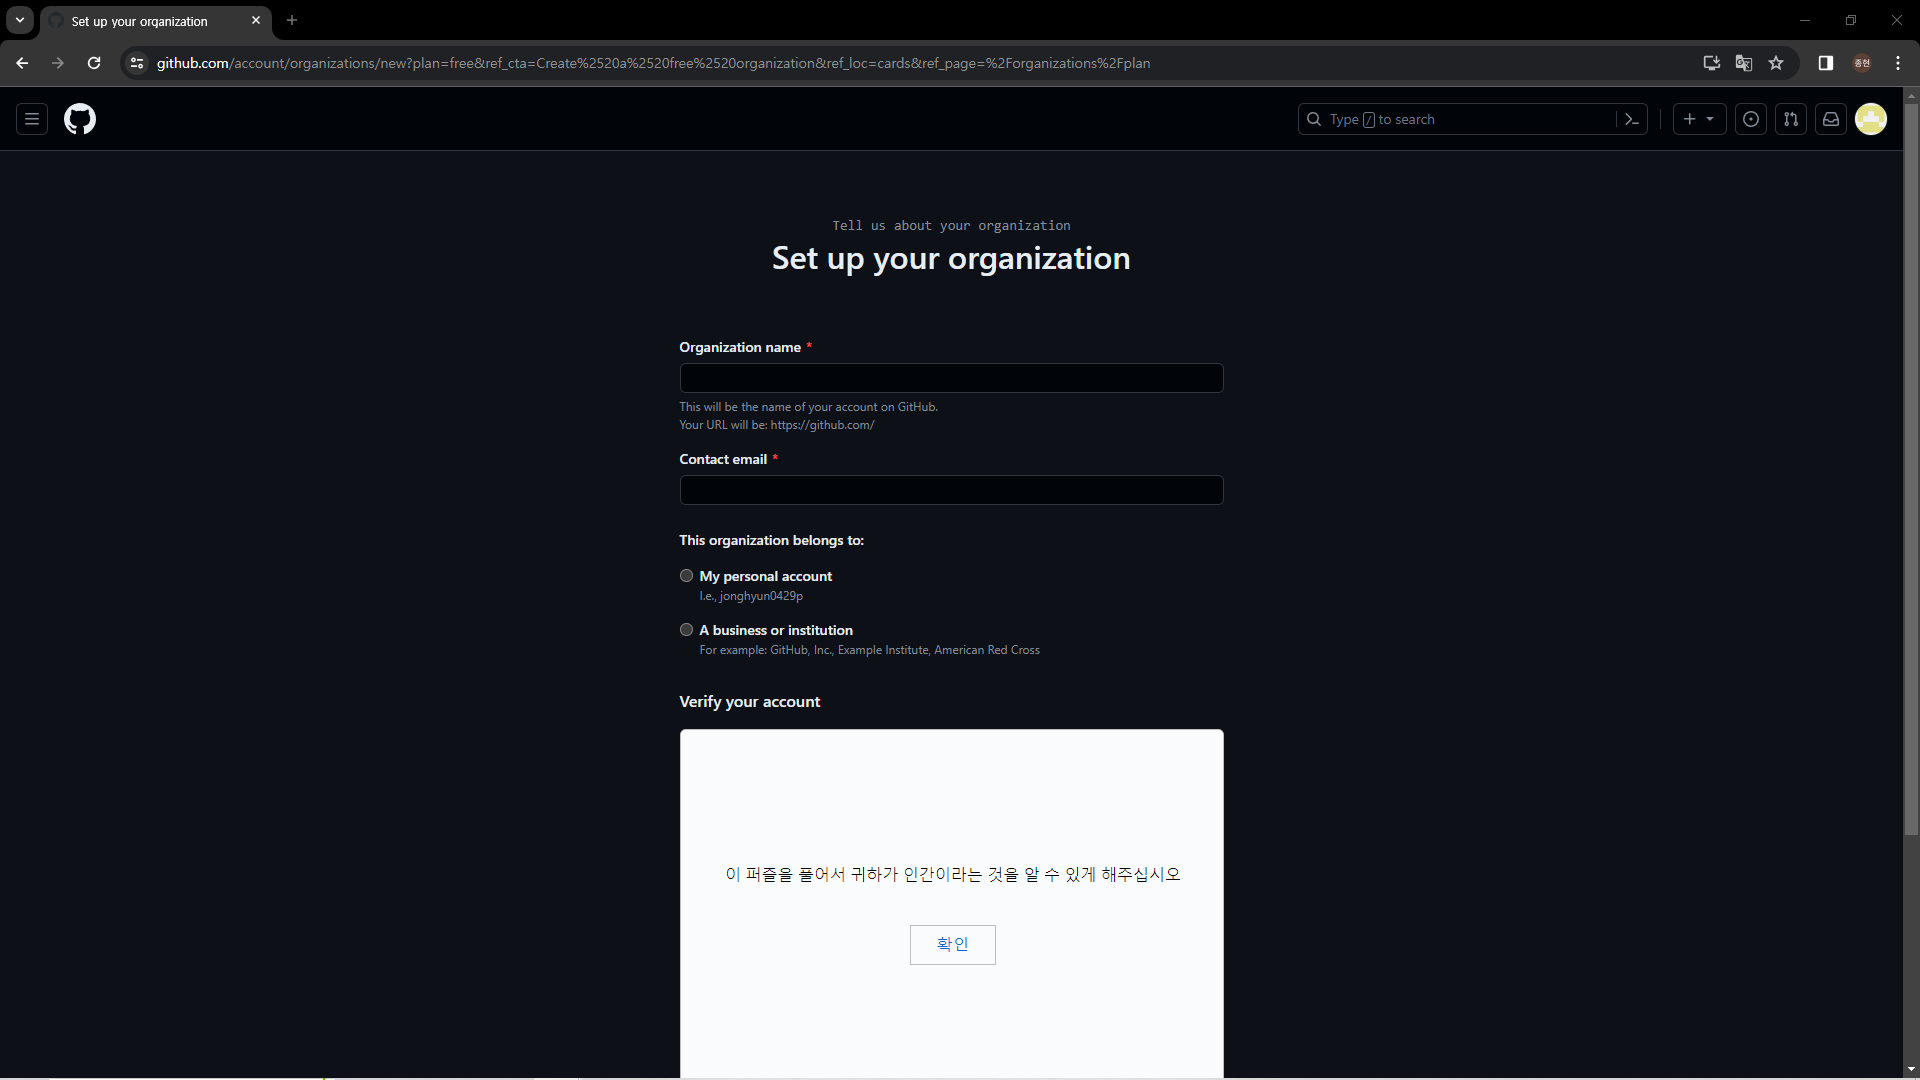Bookmark this page with star icon

point(1776,63)
